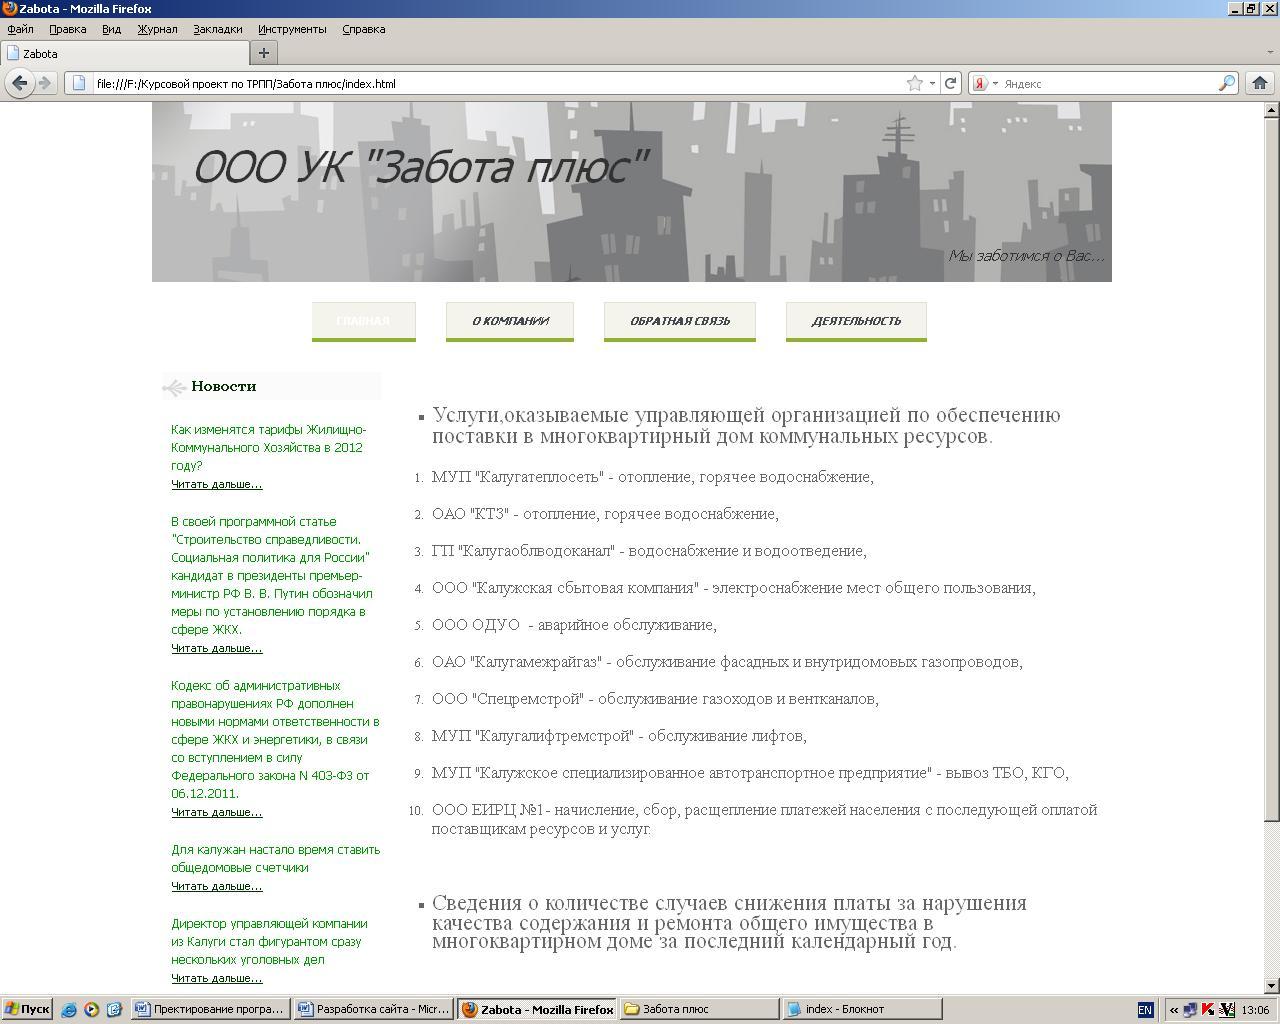Go back with the Back arrow button
1280x1024 pixels.
point(19,83)
